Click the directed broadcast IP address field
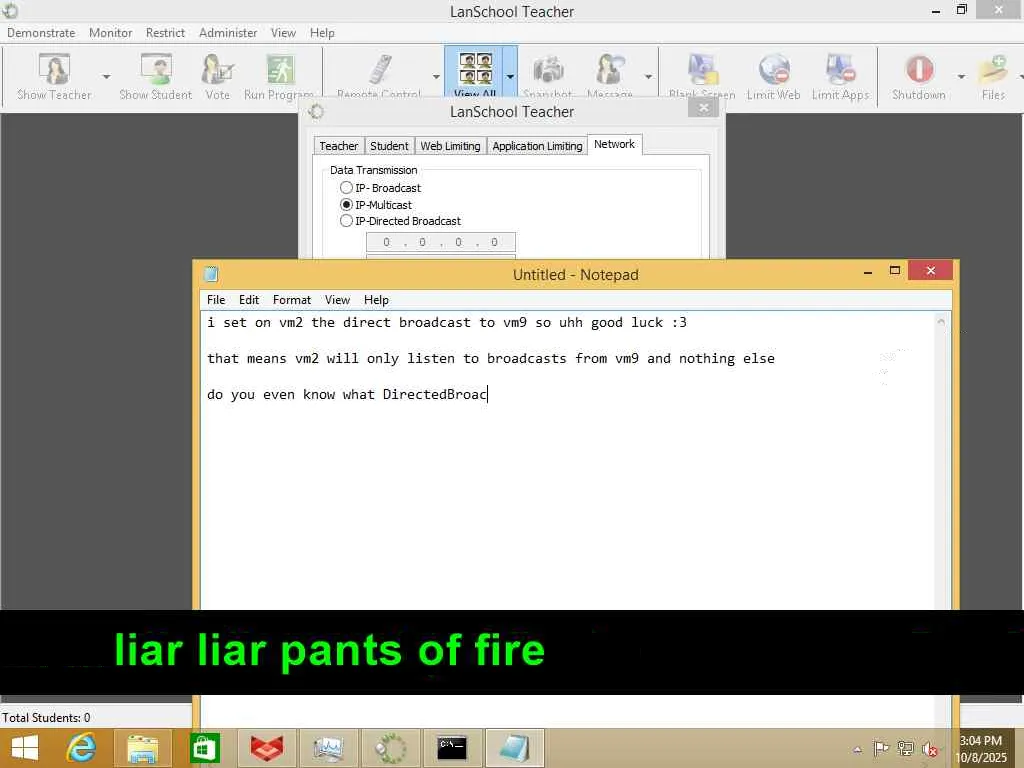The image size is (1024, 768). pyautogui.click(x=441, y=242)
